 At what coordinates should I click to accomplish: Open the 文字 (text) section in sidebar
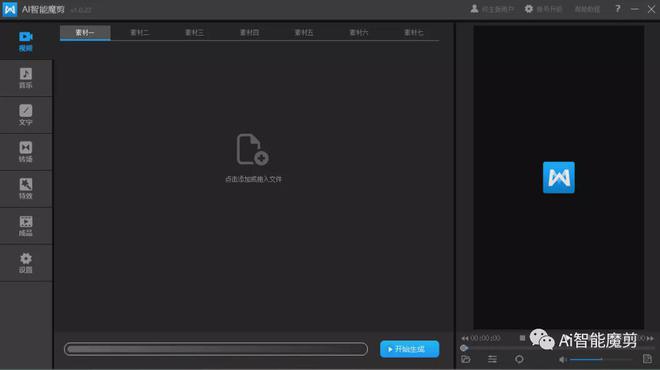(26, 115)
